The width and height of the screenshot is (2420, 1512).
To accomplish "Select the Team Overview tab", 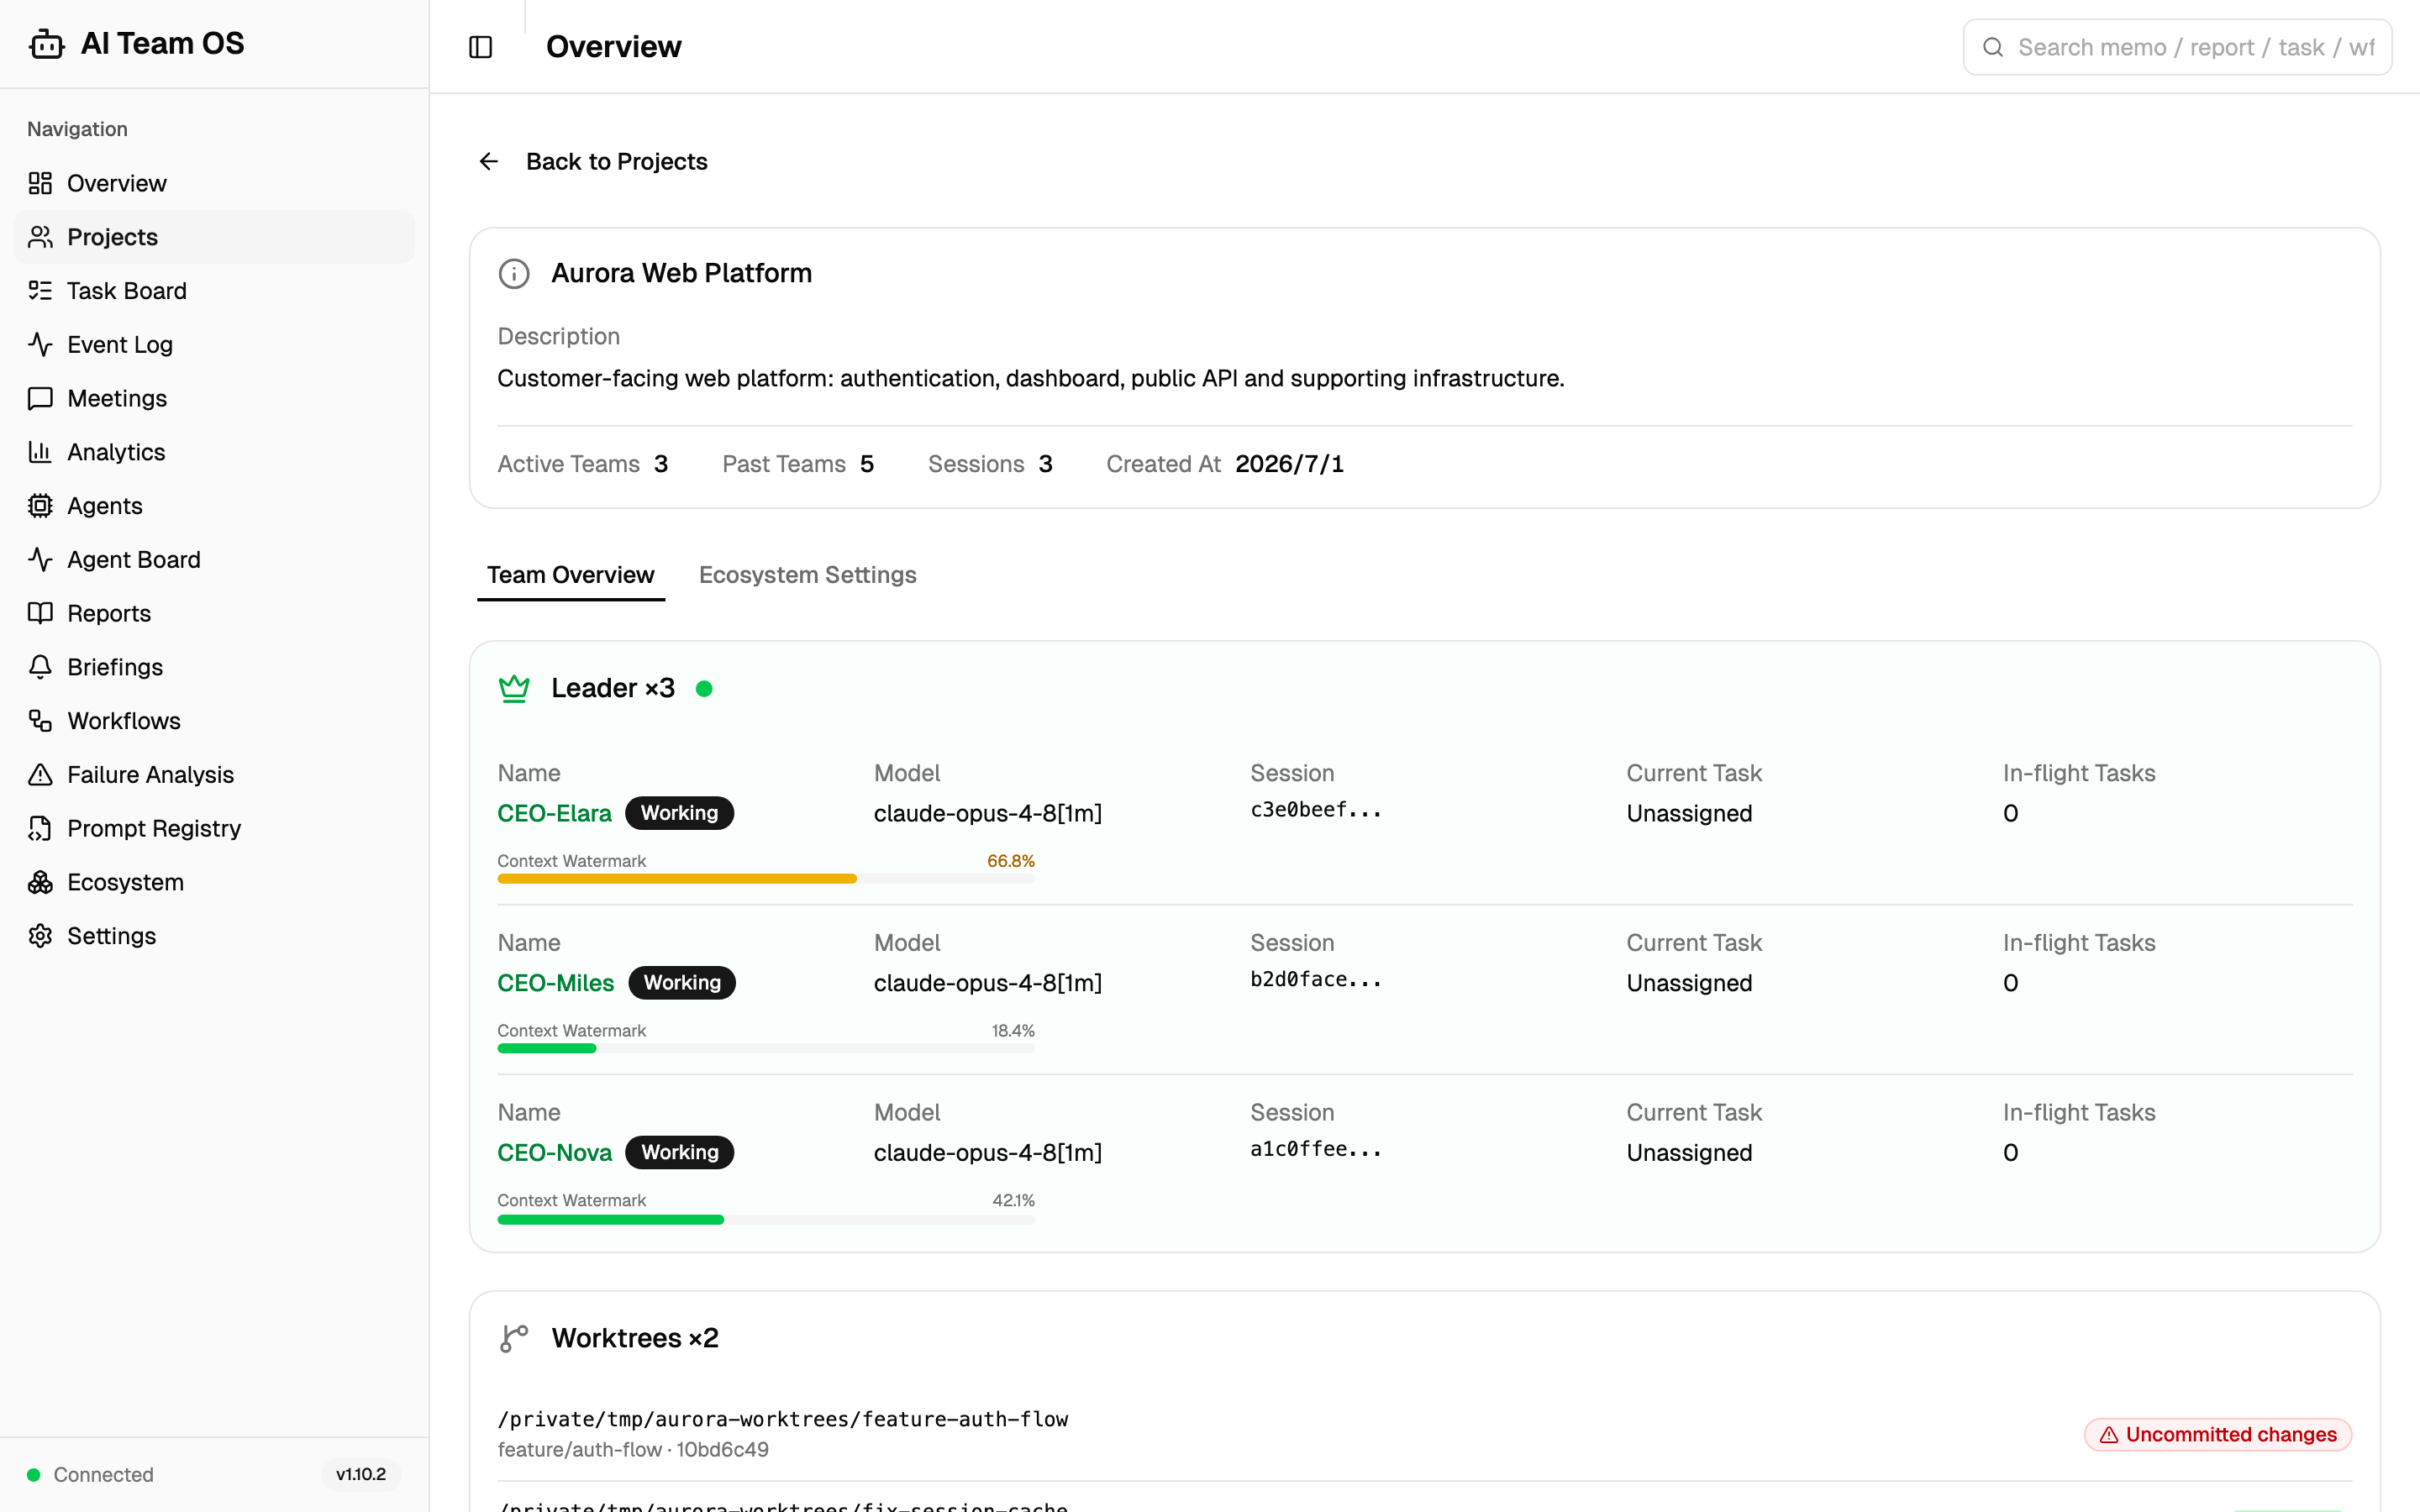I will coord(571,575).
